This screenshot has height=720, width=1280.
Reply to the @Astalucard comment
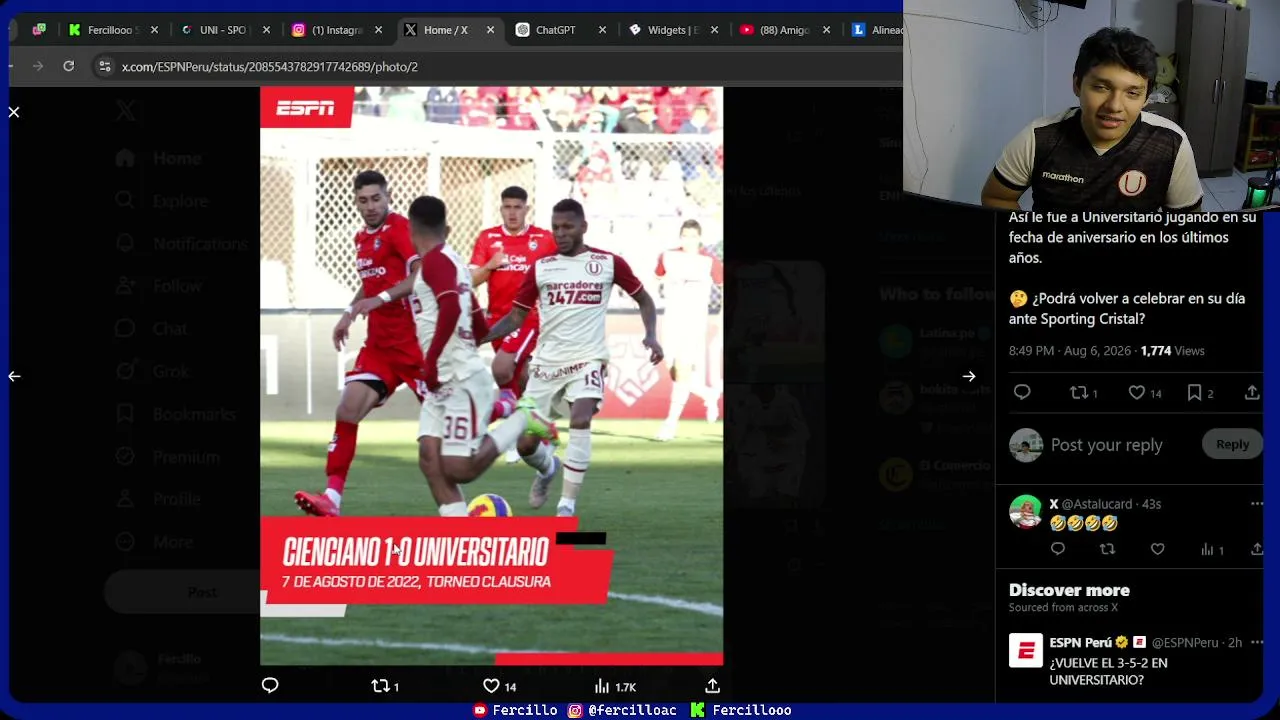coord(1058,549)
